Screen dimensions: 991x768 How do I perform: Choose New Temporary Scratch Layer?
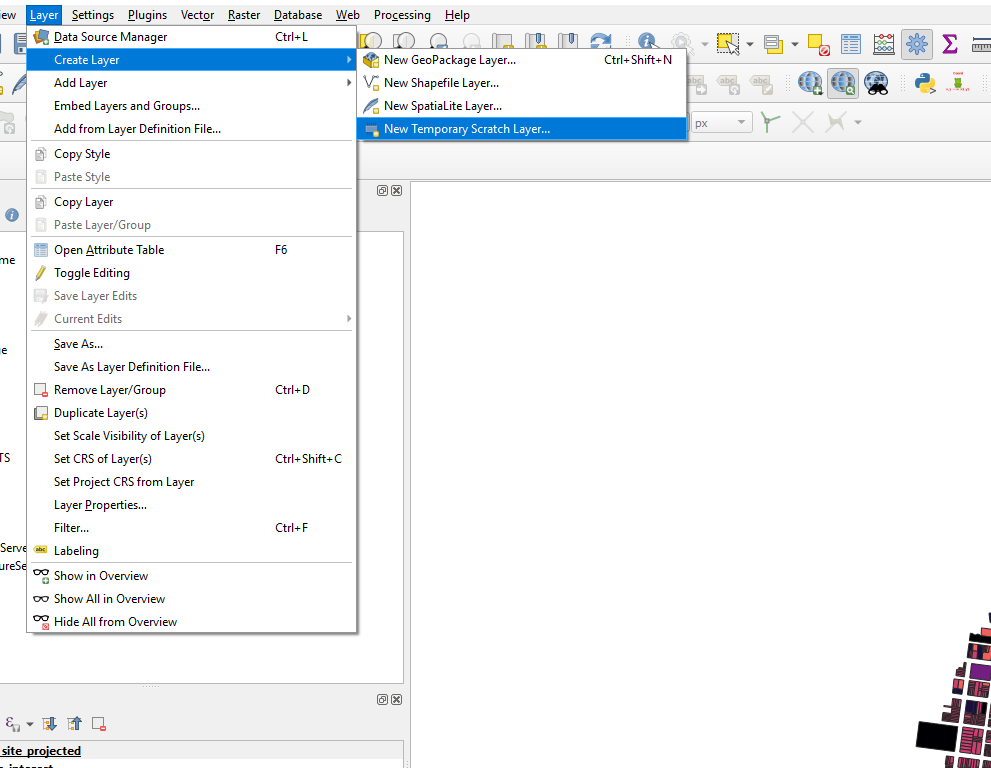[x=466, y=129]
